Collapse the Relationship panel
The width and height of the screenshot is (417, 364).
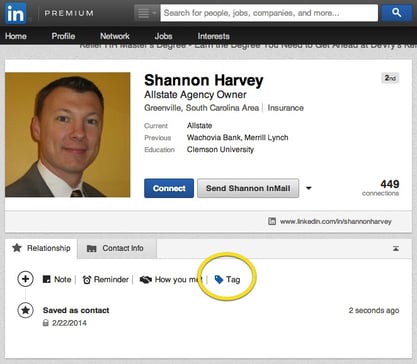[x=396, y=248]
